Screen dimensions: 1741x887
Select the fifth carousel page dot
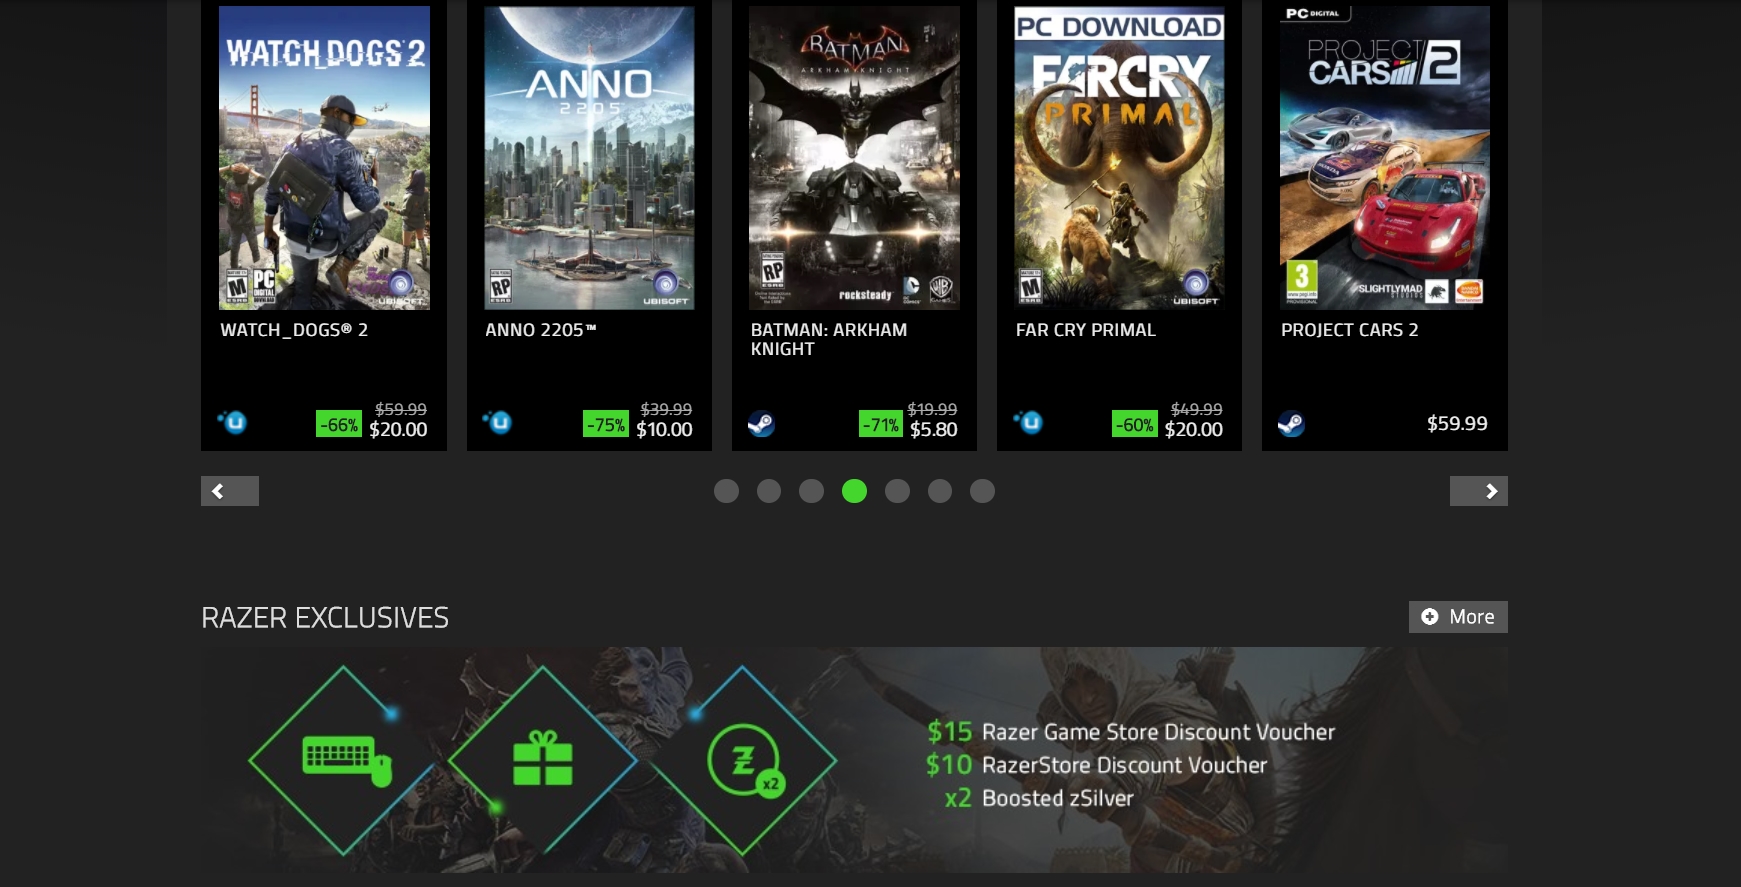point(897,491)
